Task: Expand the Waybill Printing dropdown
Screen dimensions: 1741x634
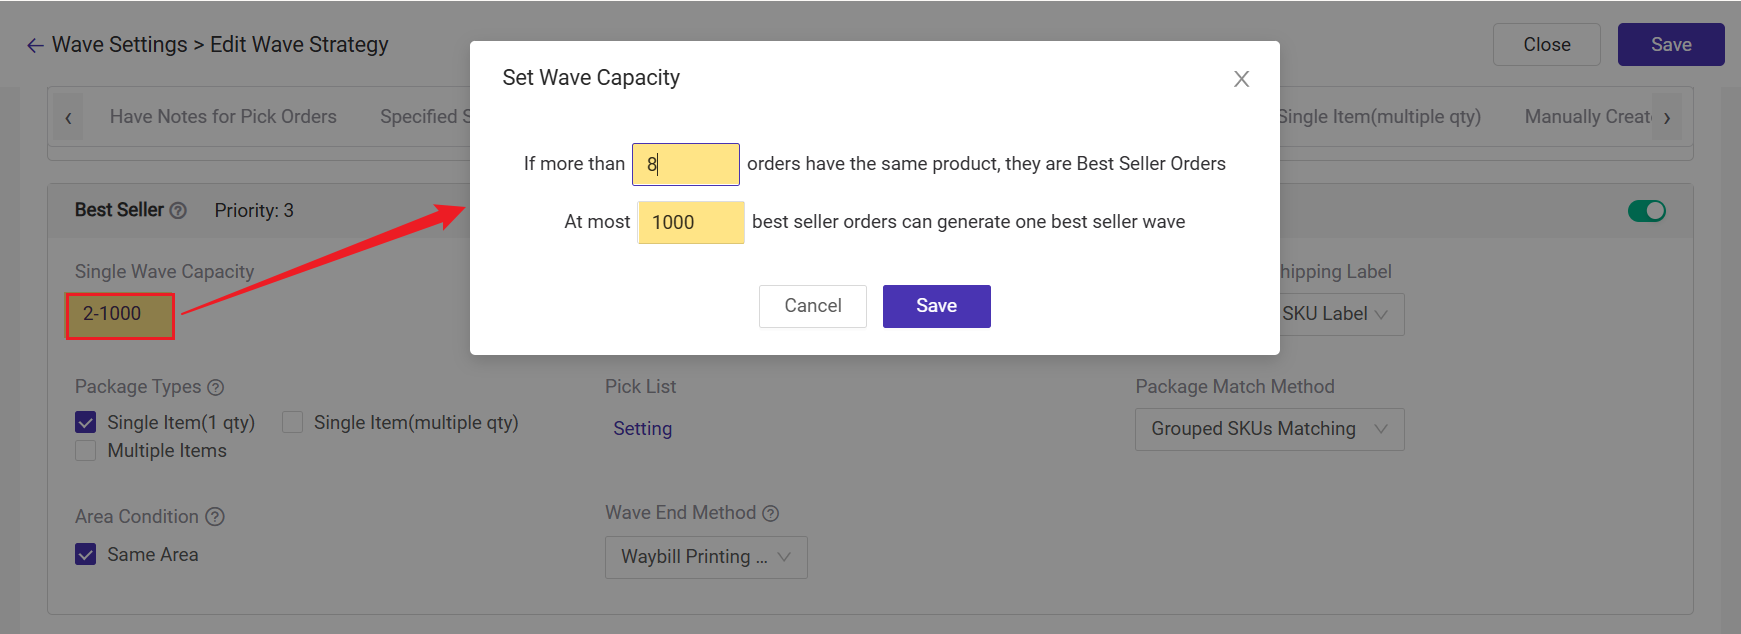Action: click(705, 557)
